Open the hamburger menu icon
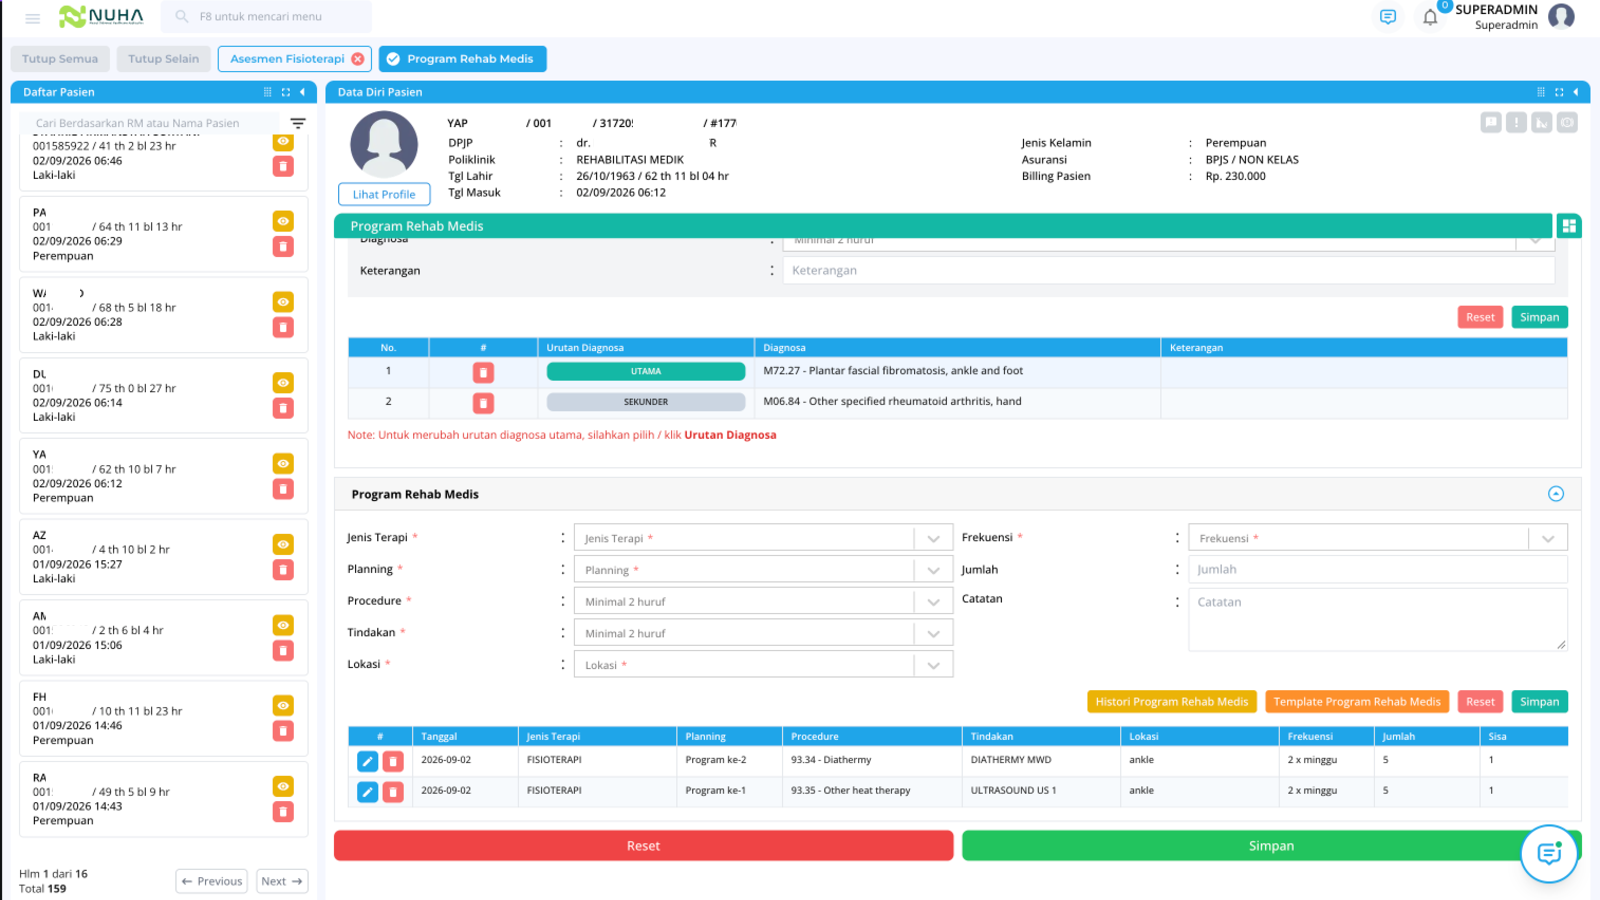Image resolution: width=1600 pixels, height=900 pixels. pos(32,18)
